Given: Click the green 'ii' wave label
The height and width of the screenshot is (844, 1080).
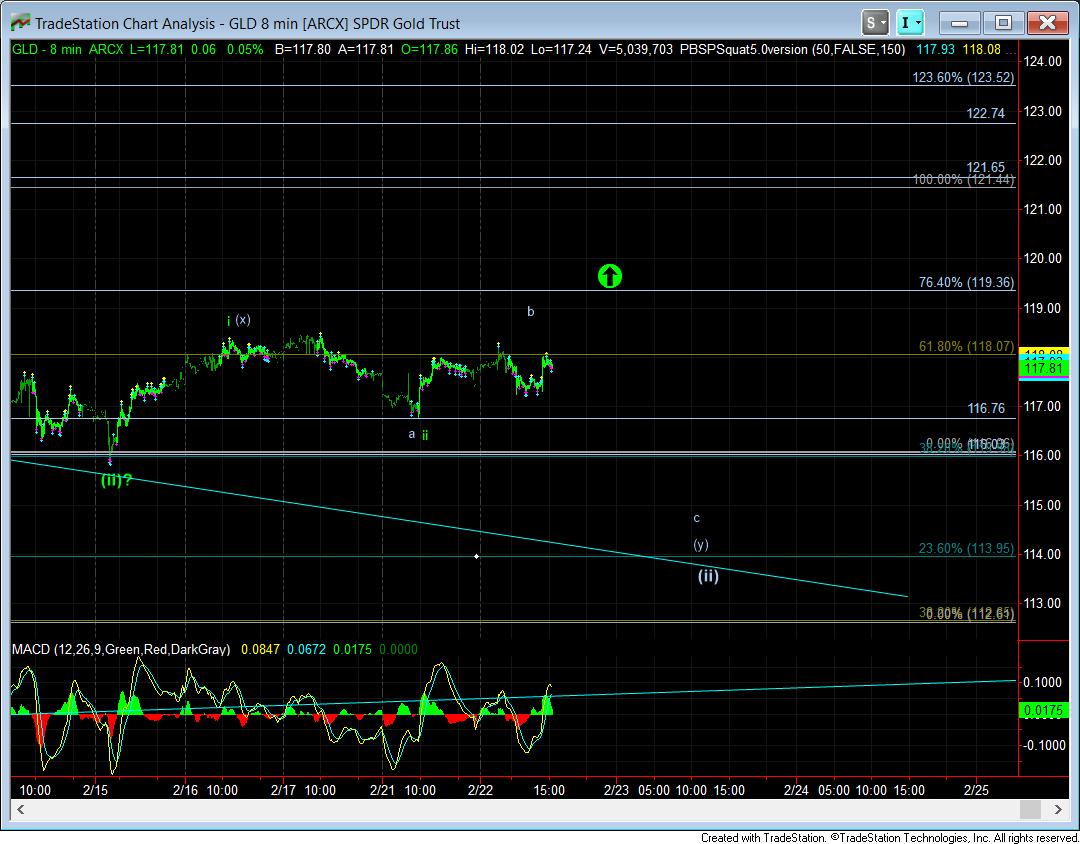Looking at the screenshot, I should point(425,435).
